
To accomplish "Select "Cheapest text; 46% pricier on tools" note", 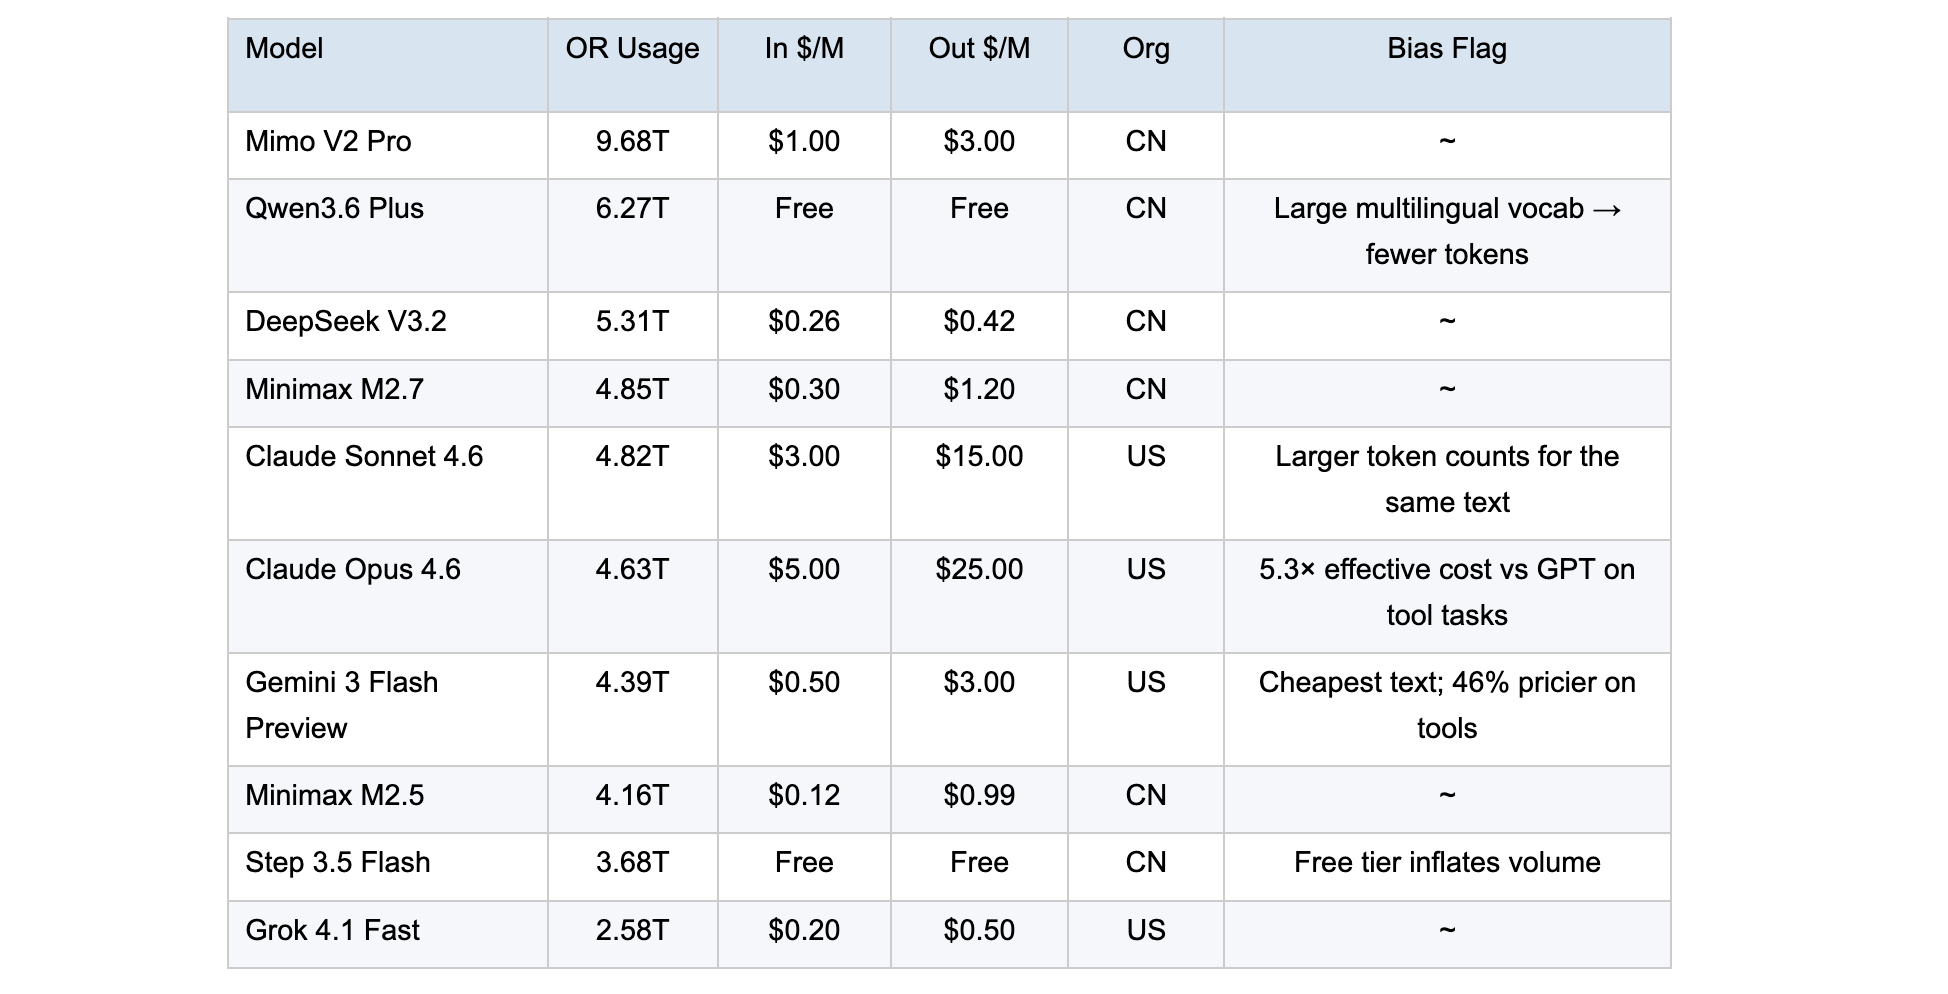I will [1447, 705].
